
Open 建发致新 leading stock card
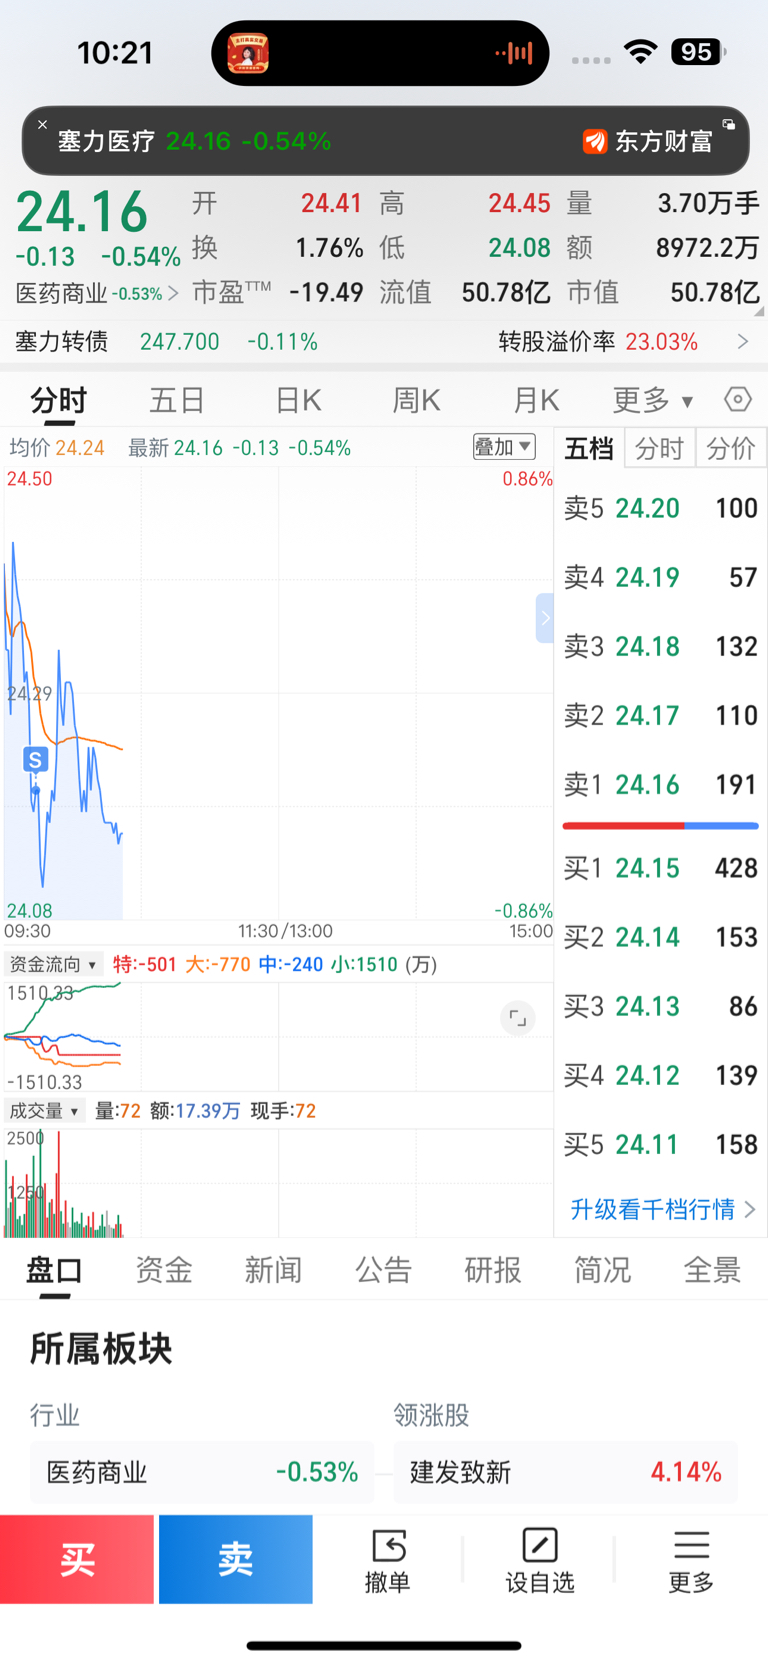click(x=566, y=1472)
